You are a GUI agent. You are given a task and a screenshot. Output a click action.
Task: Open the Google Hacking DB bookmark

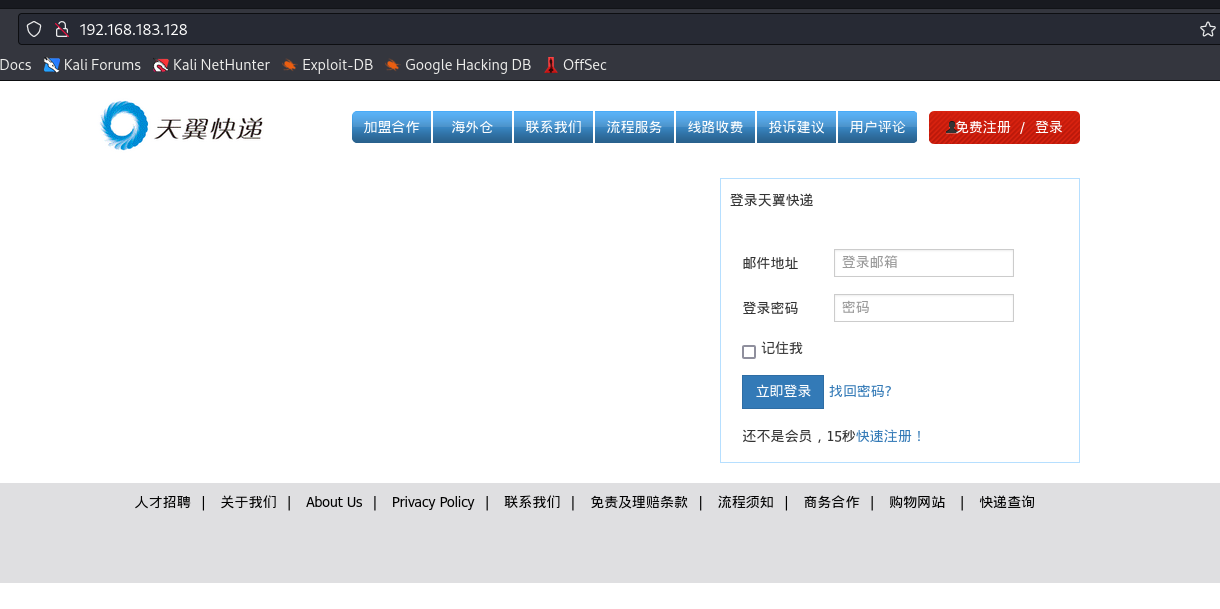459,65
